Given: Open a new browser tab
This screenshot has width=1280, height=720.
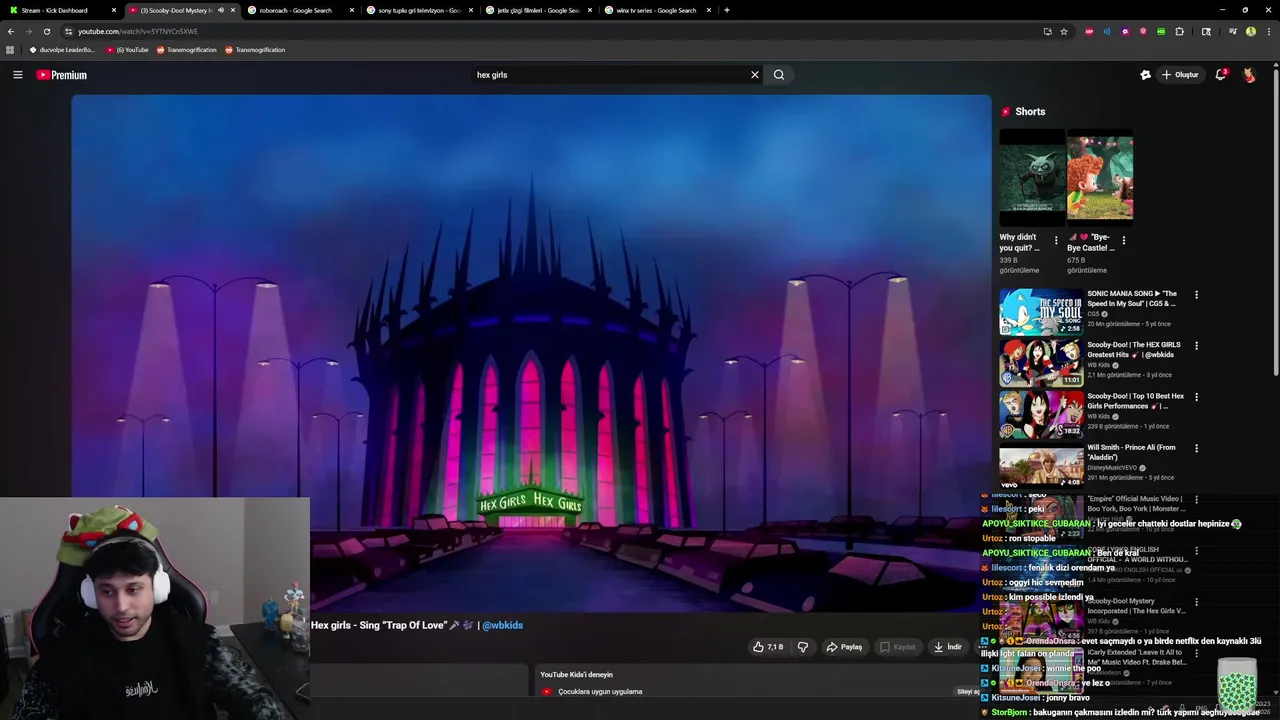Looking at the screenshot, I should 727,10.
